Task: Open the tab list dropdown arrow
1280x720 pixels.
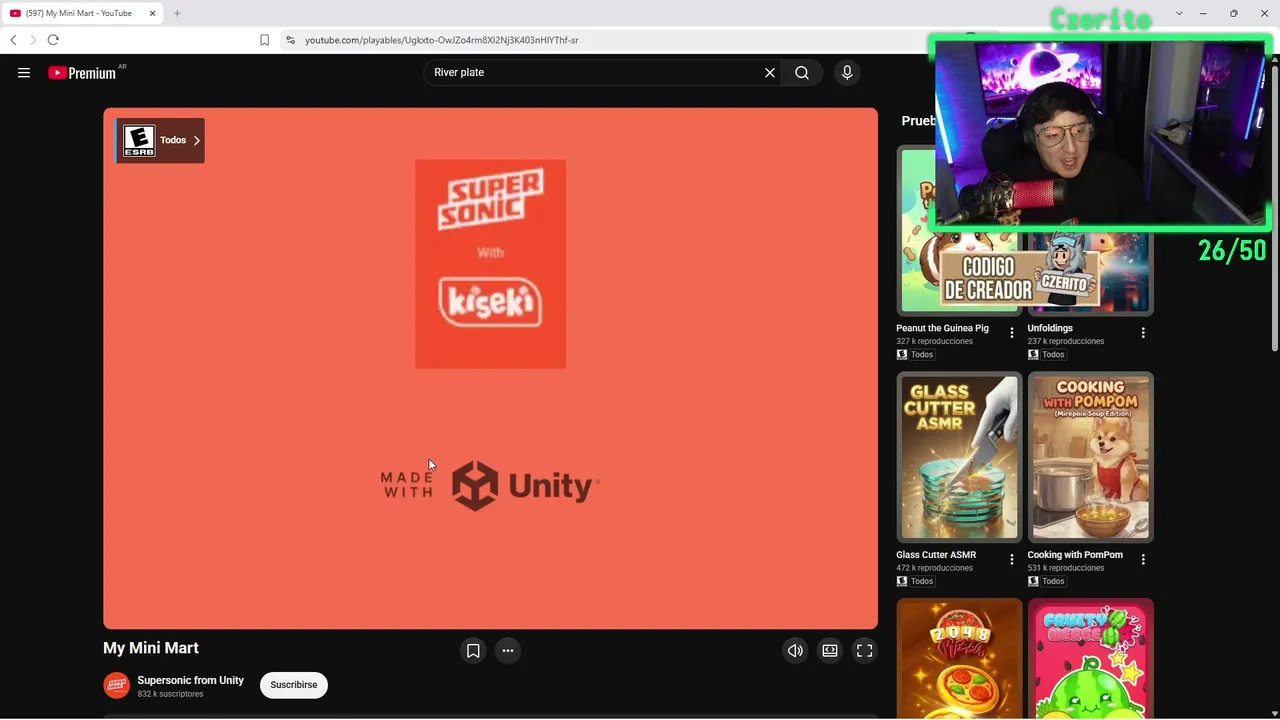Action: click(x=1179, y=13)
